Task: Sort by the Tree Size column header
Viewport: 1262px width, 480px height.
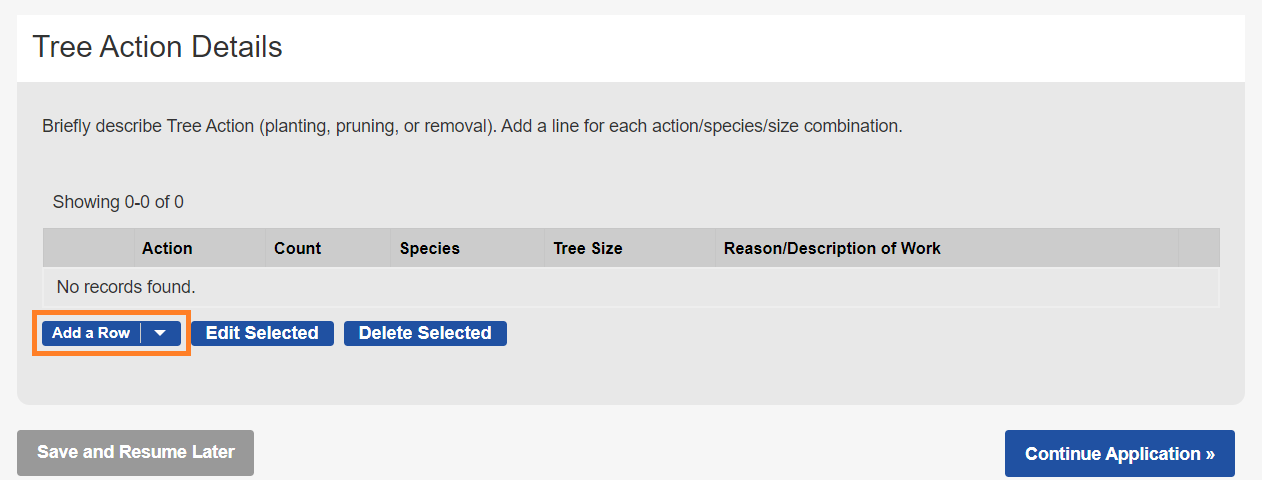Action: click(x=588, y=248)
